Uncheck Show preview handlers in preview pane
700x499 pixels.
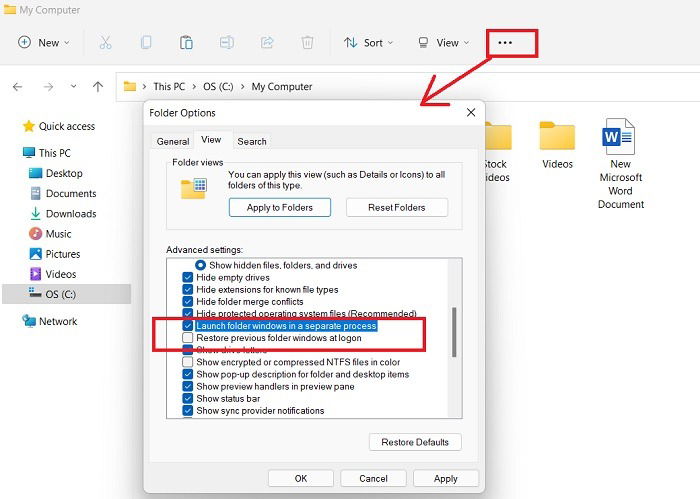tap(188, 386)
